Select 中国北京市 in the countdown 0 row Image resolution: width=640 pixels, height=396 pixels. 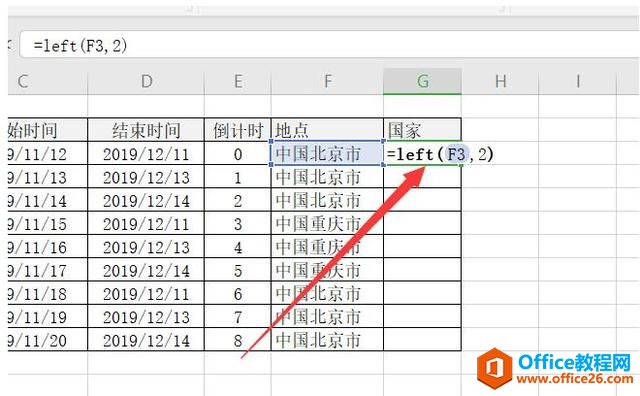coord(327,154)
